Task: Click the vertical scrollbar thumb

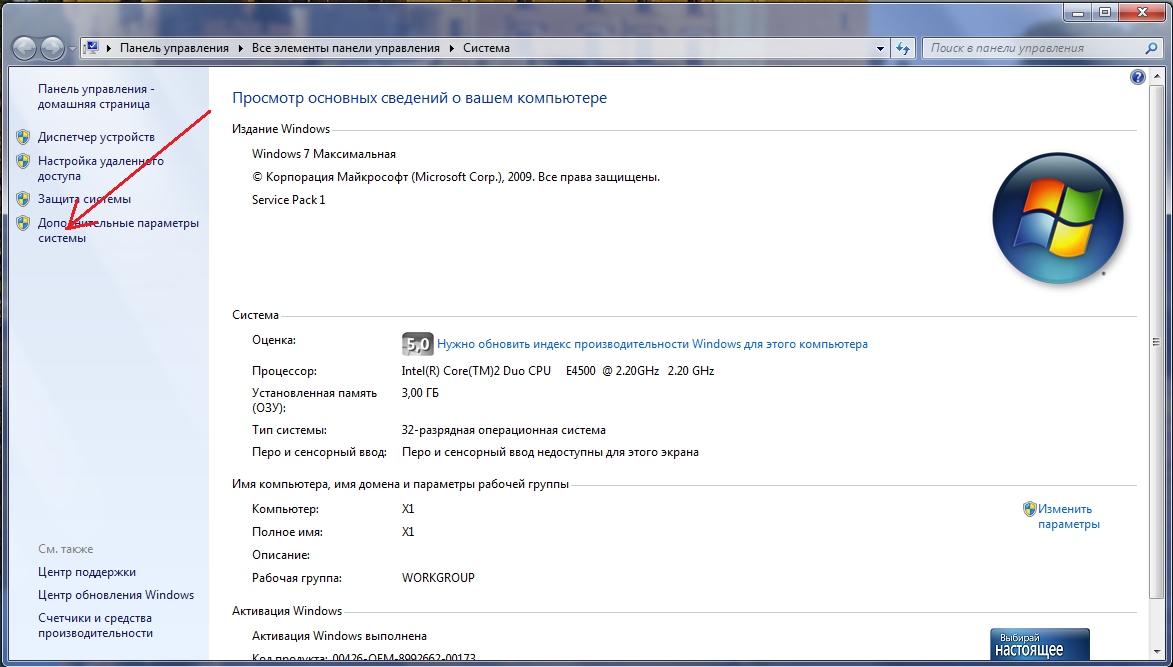Action: tap(1157, 342)
